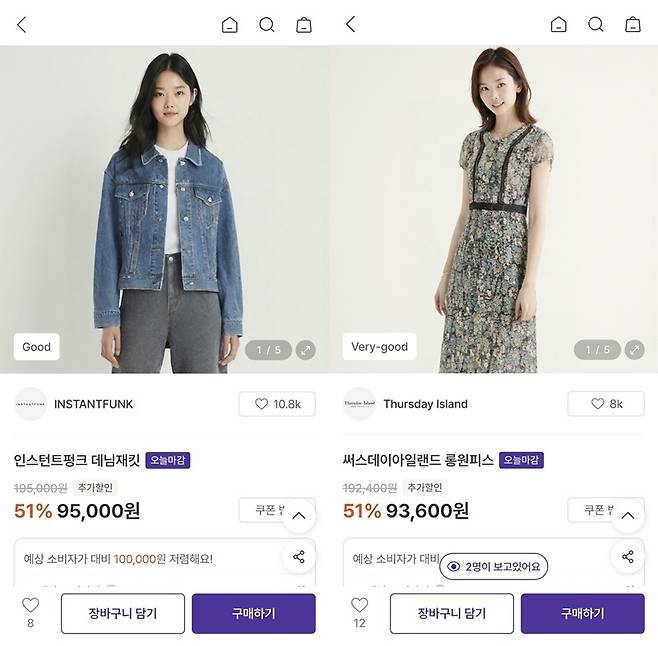This screenshot has width=658, height=646.
Task: Expand denim jacket photo to fullscreen
Action: 306,350
